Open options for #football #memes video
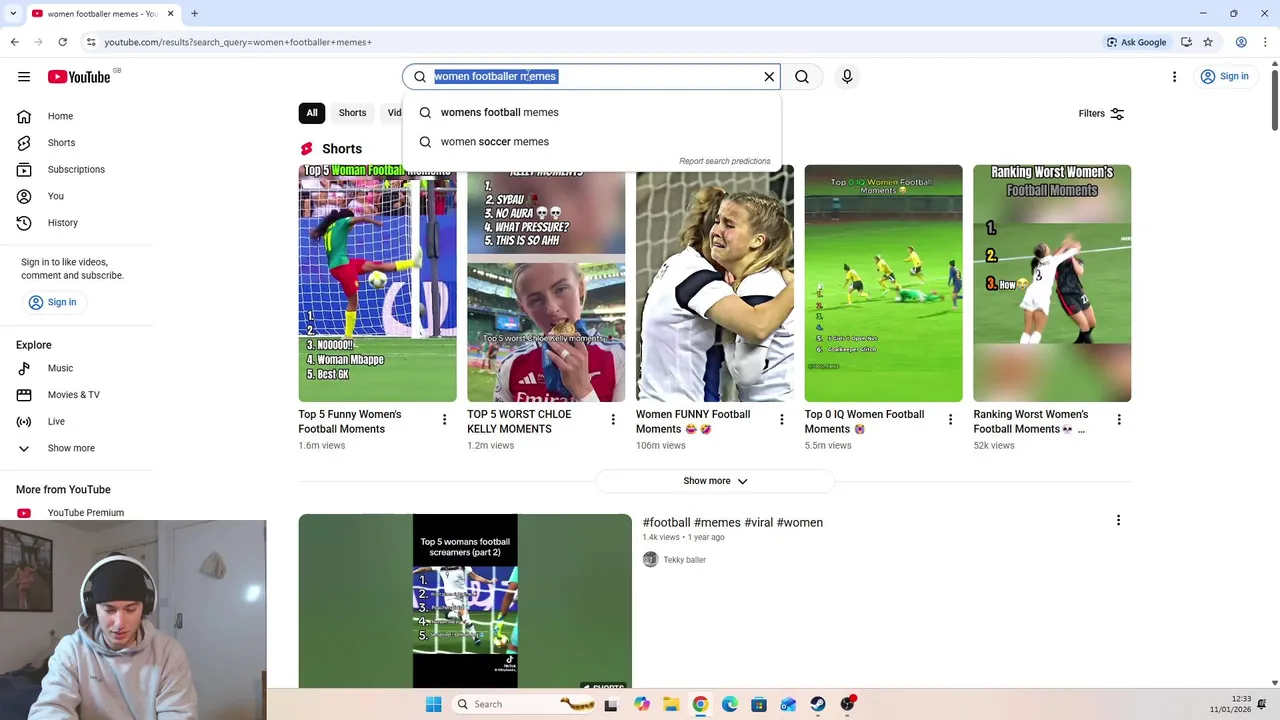The width and height of the screenshot is (1280, 720). pyautogui.click(x=1118, y=520)
